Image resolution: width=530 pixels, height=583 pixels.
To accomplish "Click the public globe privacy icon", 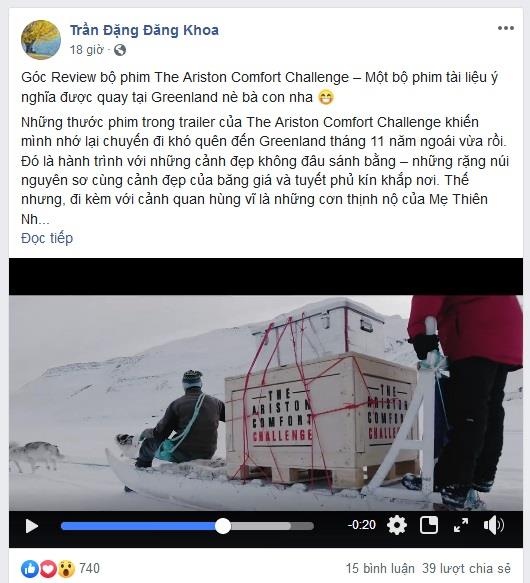I will [x=120, y=50].
